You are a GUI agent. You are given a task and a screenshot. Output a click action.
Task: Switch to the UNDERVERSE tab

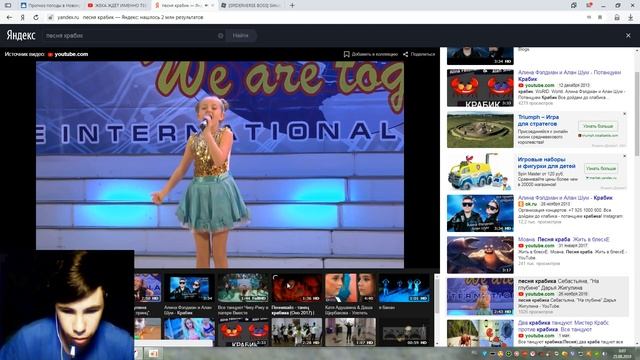pyautogui.click(x=251, y=6)
